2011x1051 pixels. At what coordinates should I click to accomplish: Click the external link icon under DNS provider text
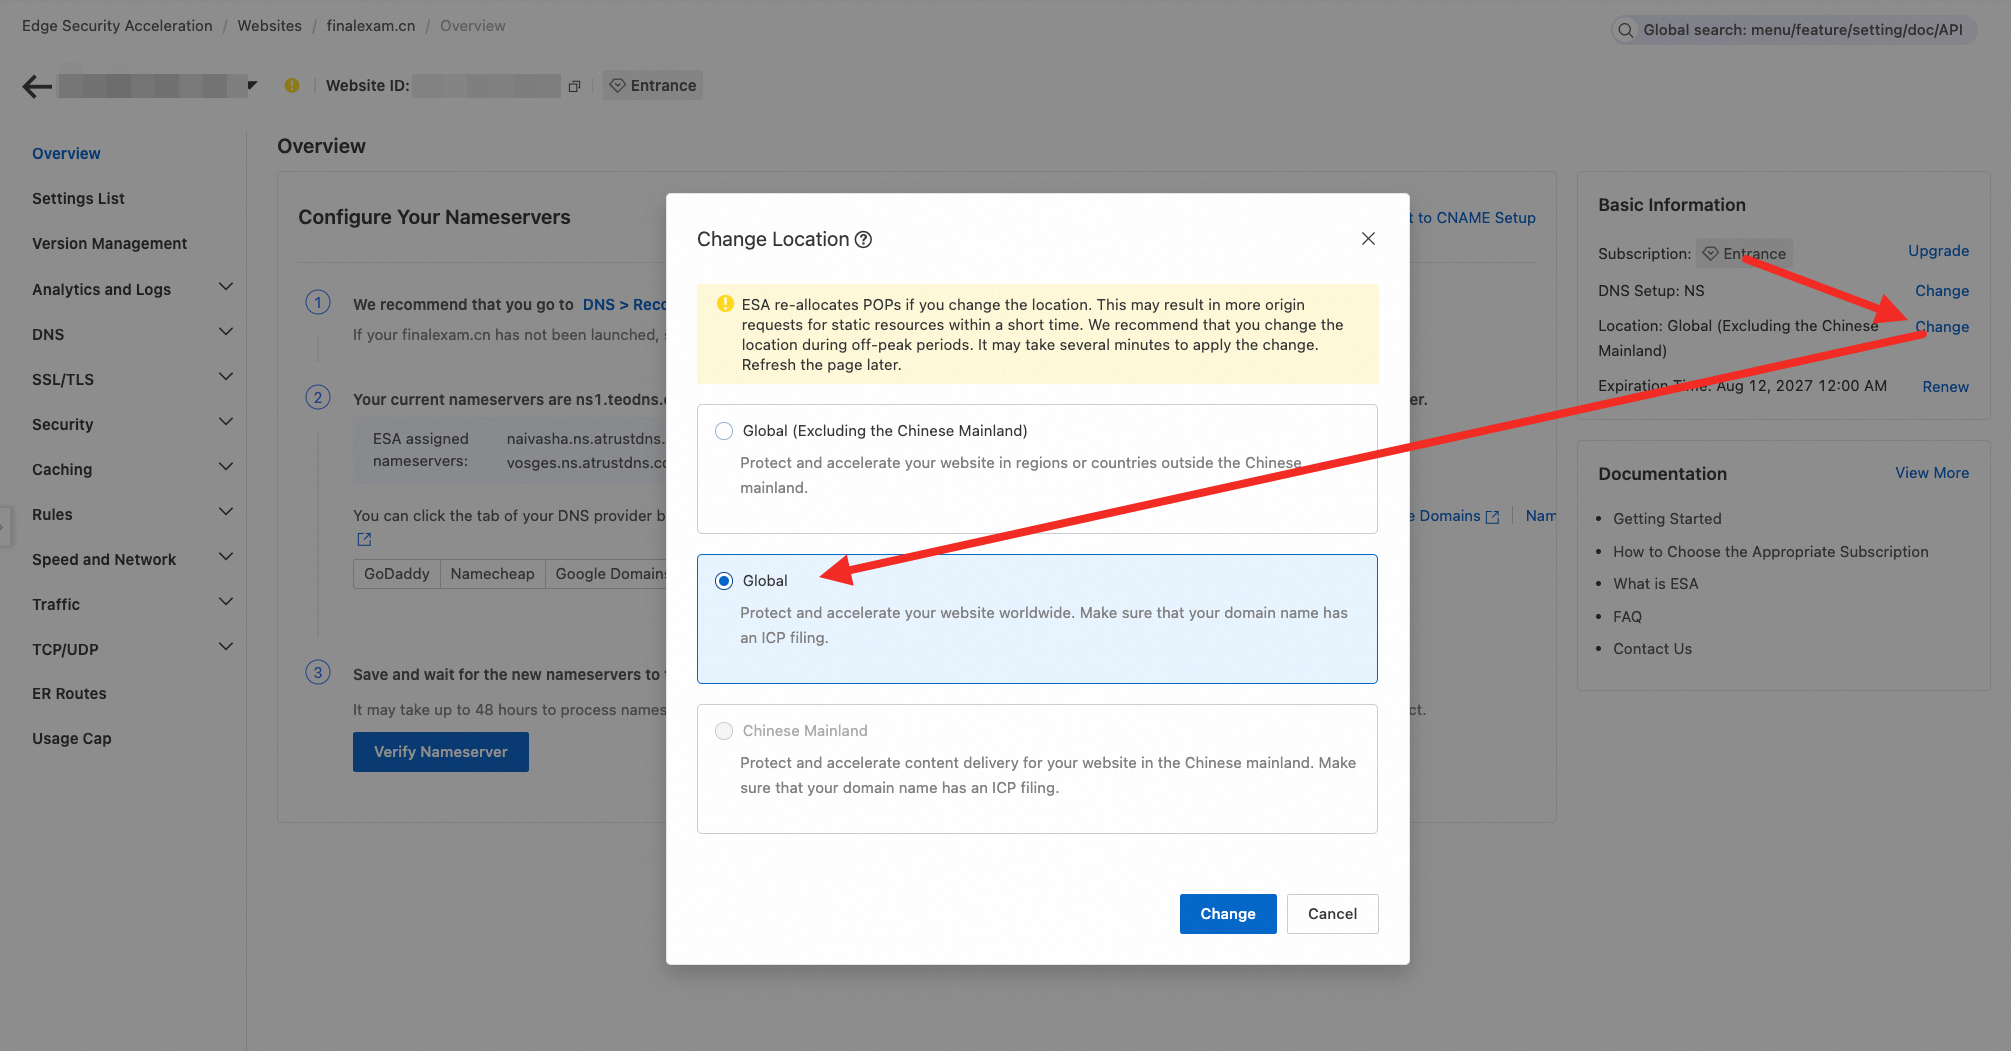pyautogui.click(x=364, y=540)
